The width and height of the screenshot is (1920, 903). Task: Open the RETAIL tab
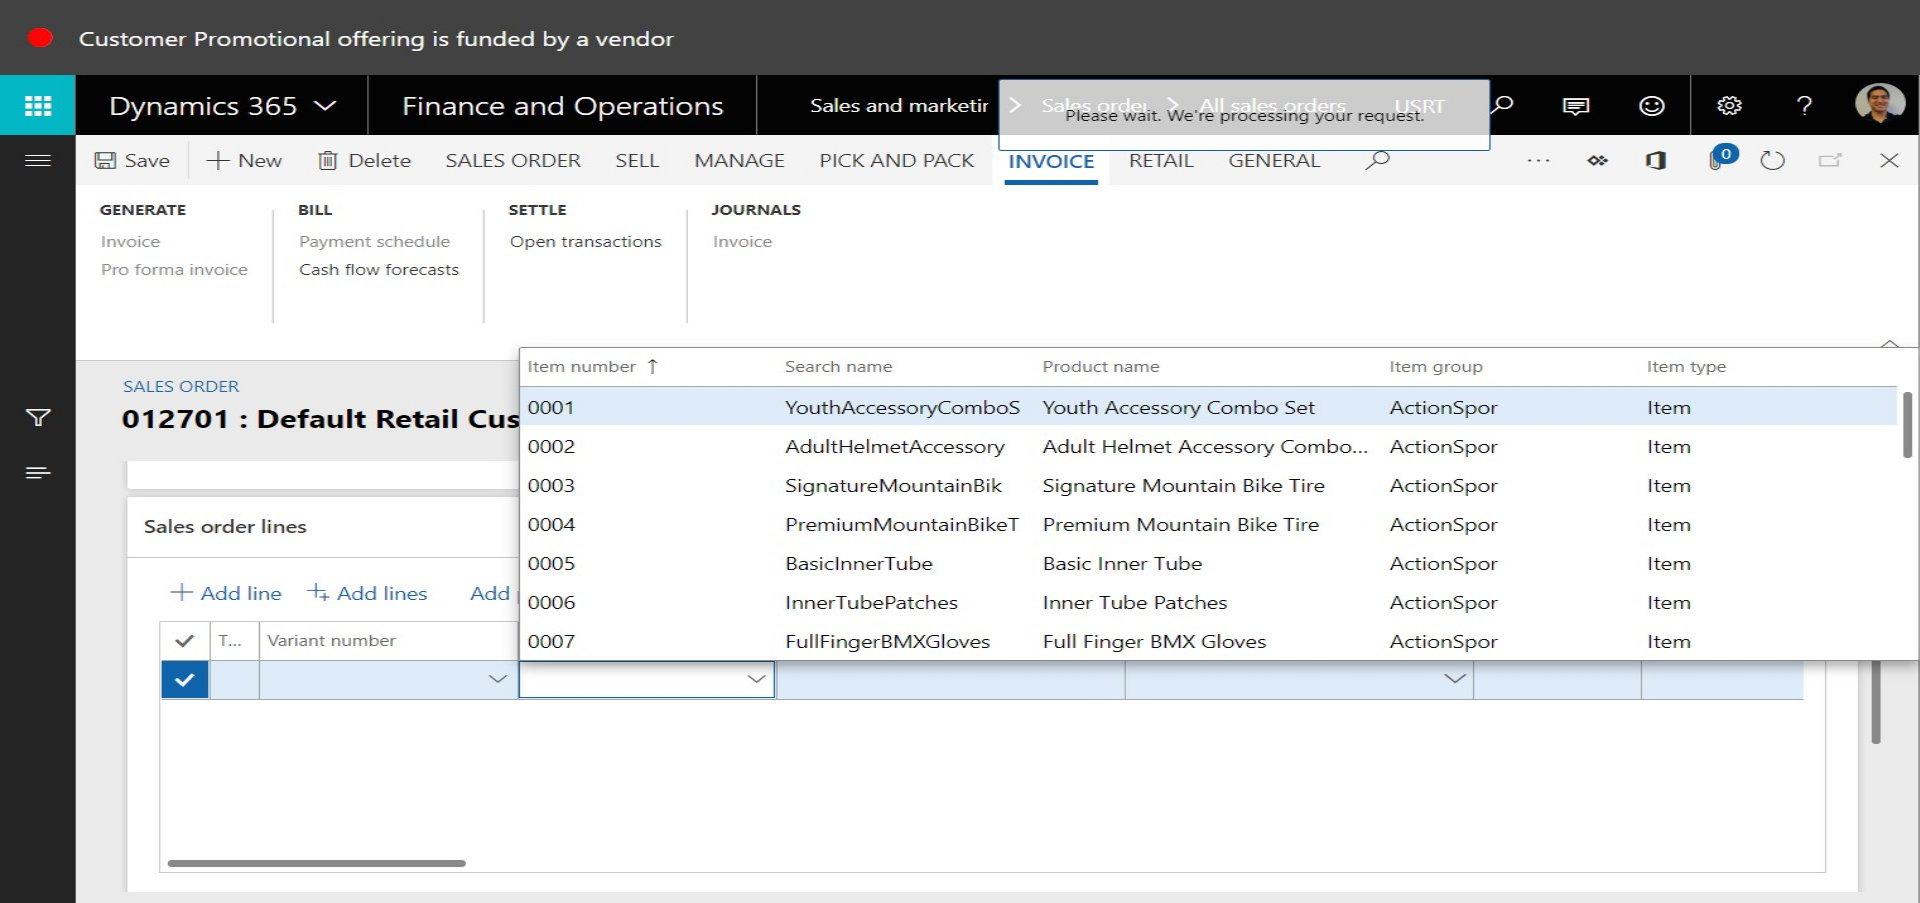coord(1160,161)
